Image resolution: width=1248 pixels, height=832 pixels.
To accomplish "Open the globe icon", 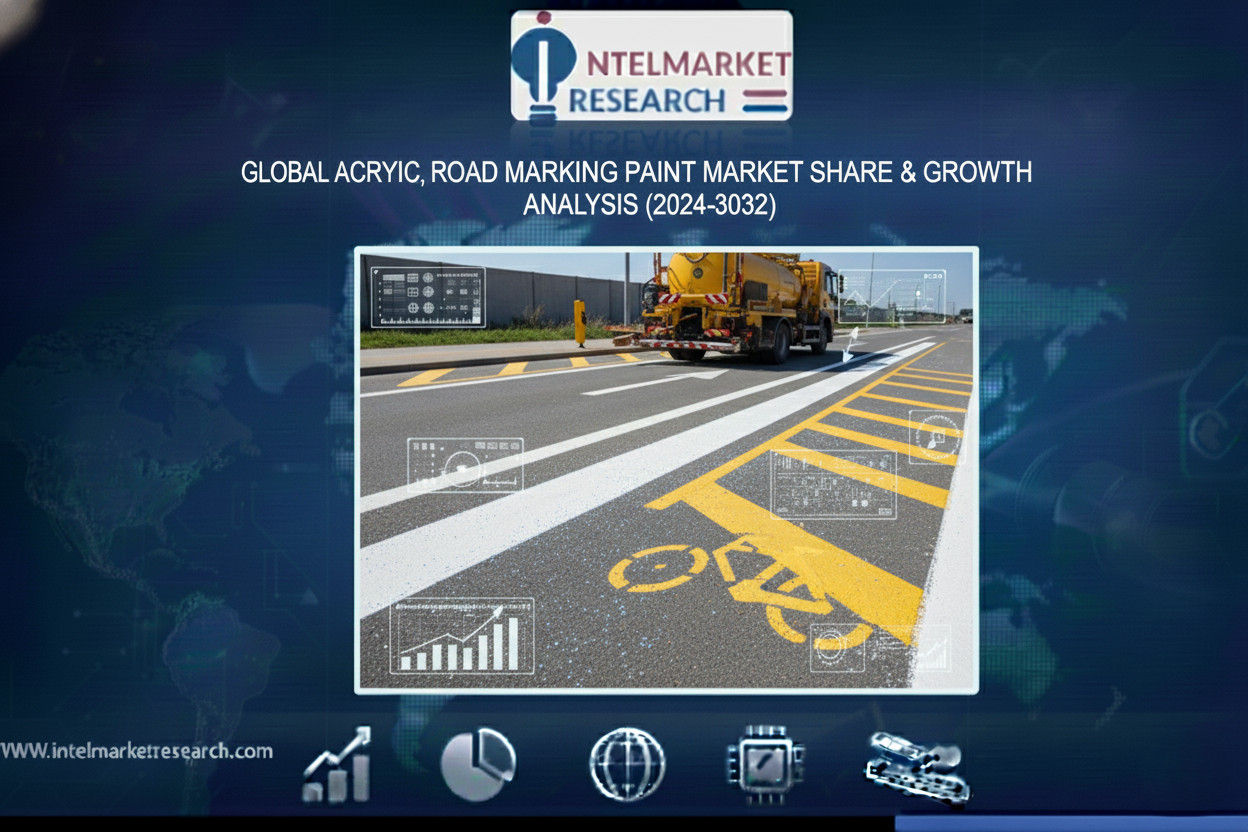I will [x=627, y=764].
